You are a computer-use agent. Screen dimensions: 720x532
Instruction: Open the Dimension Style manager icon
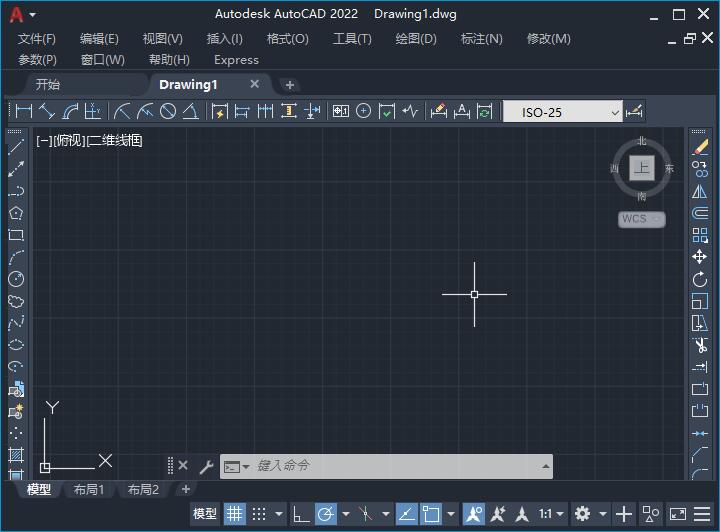(634, 112)
